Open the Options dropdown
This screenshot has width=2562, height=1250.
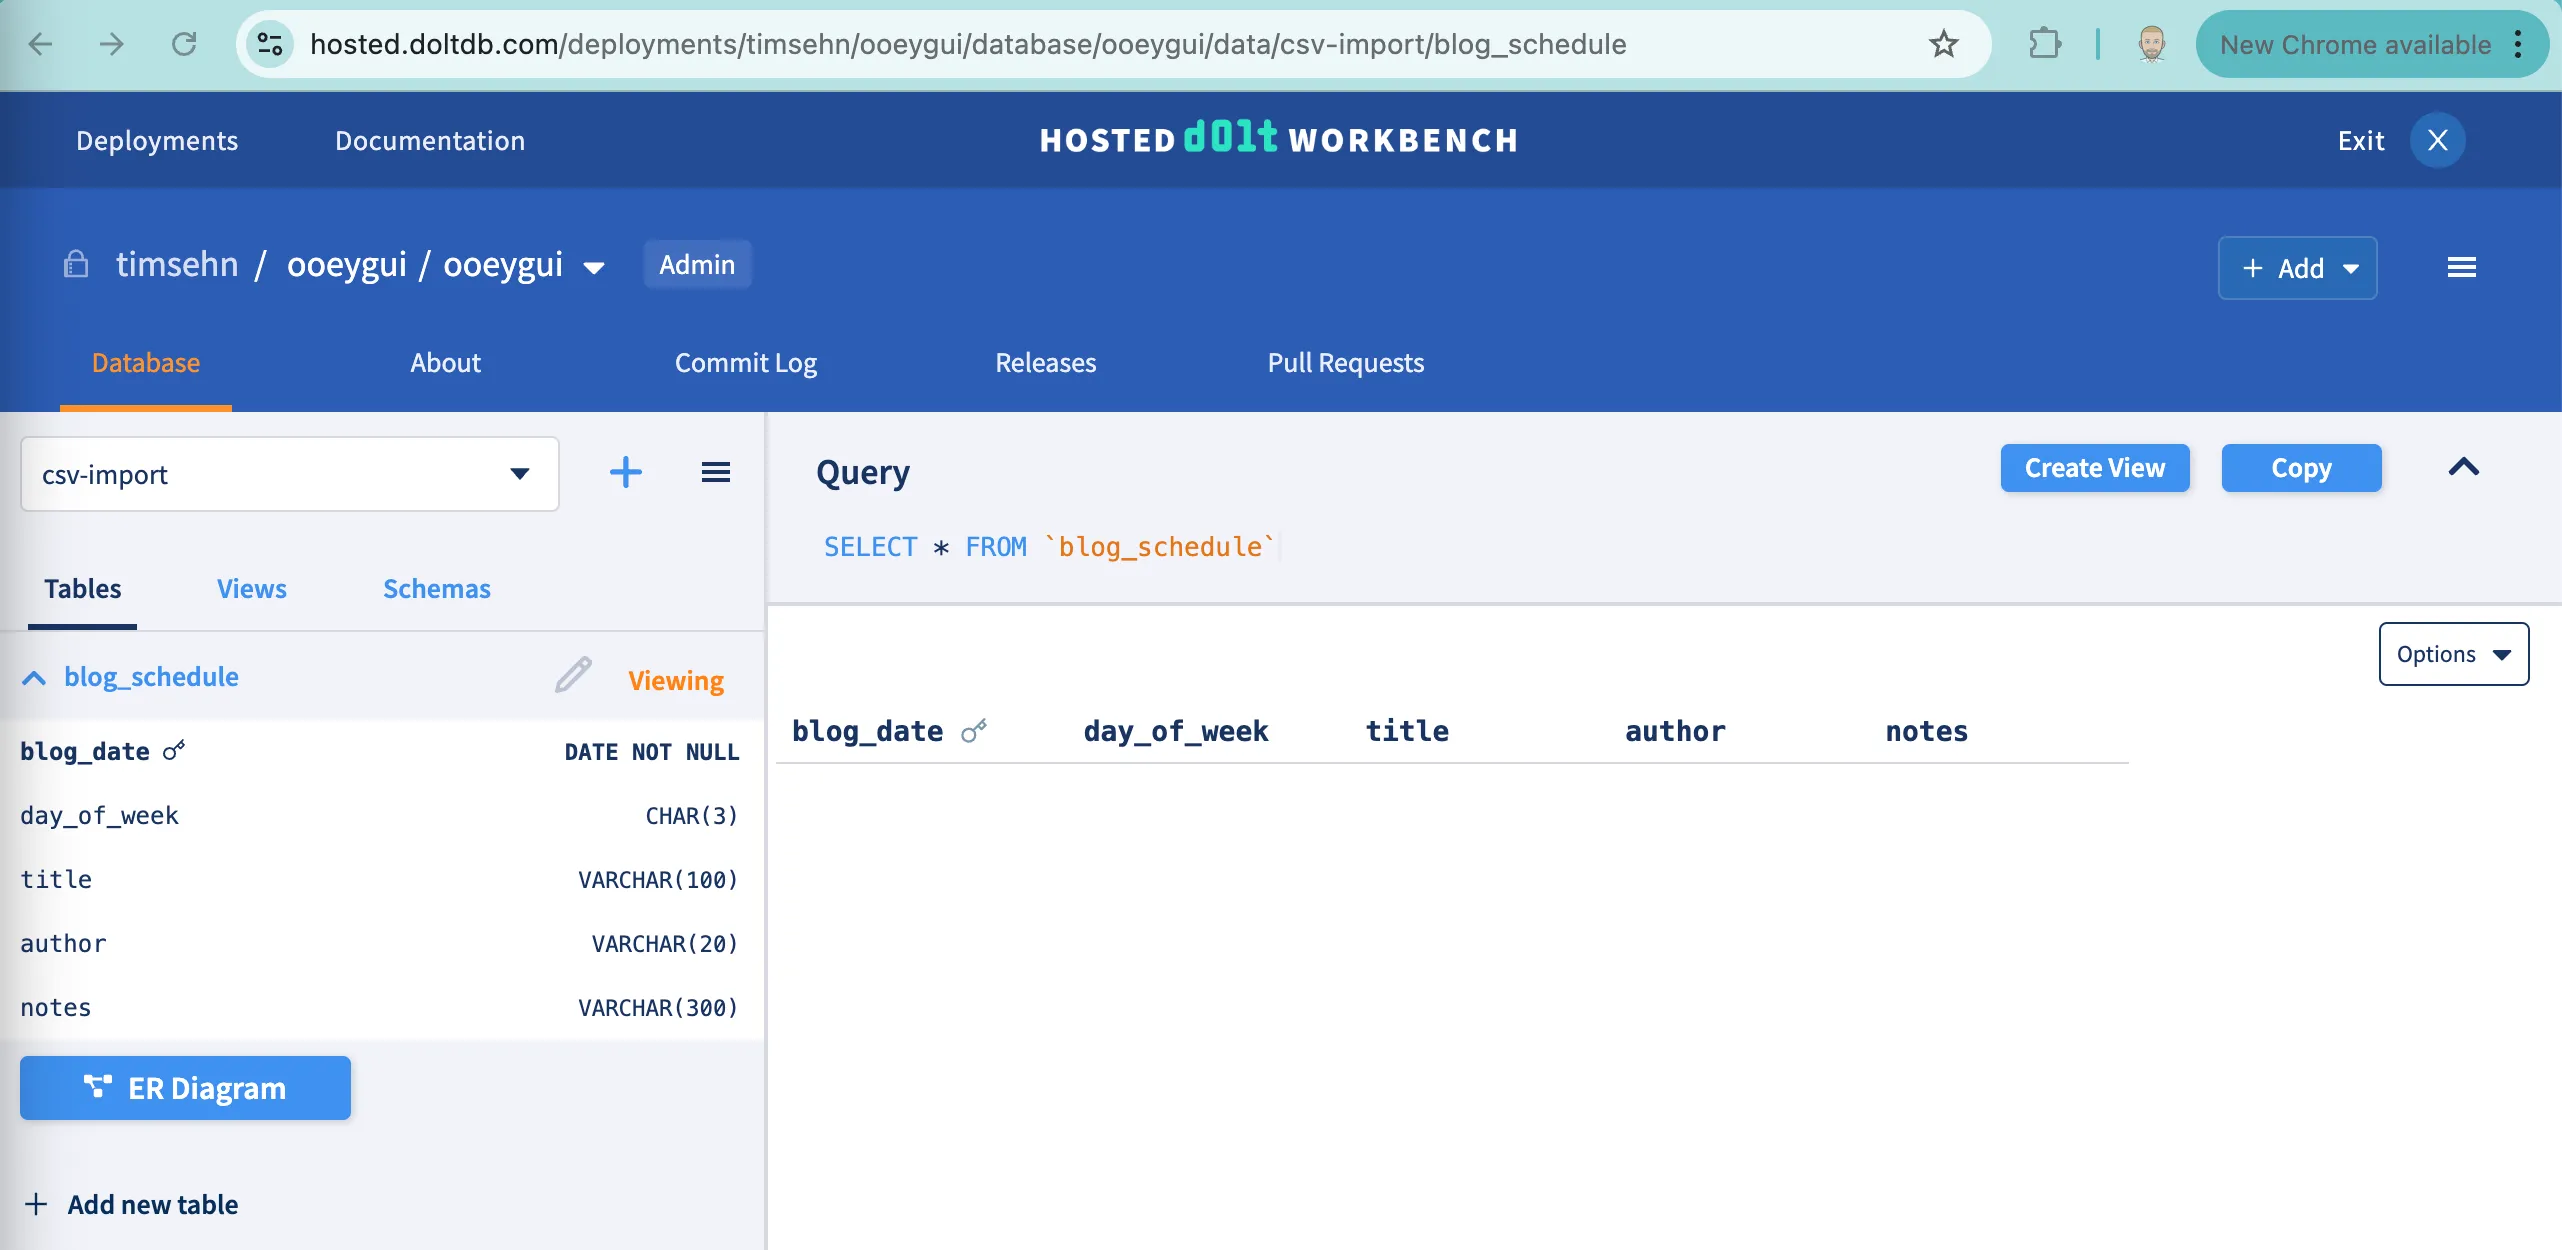coord(2453,654)
